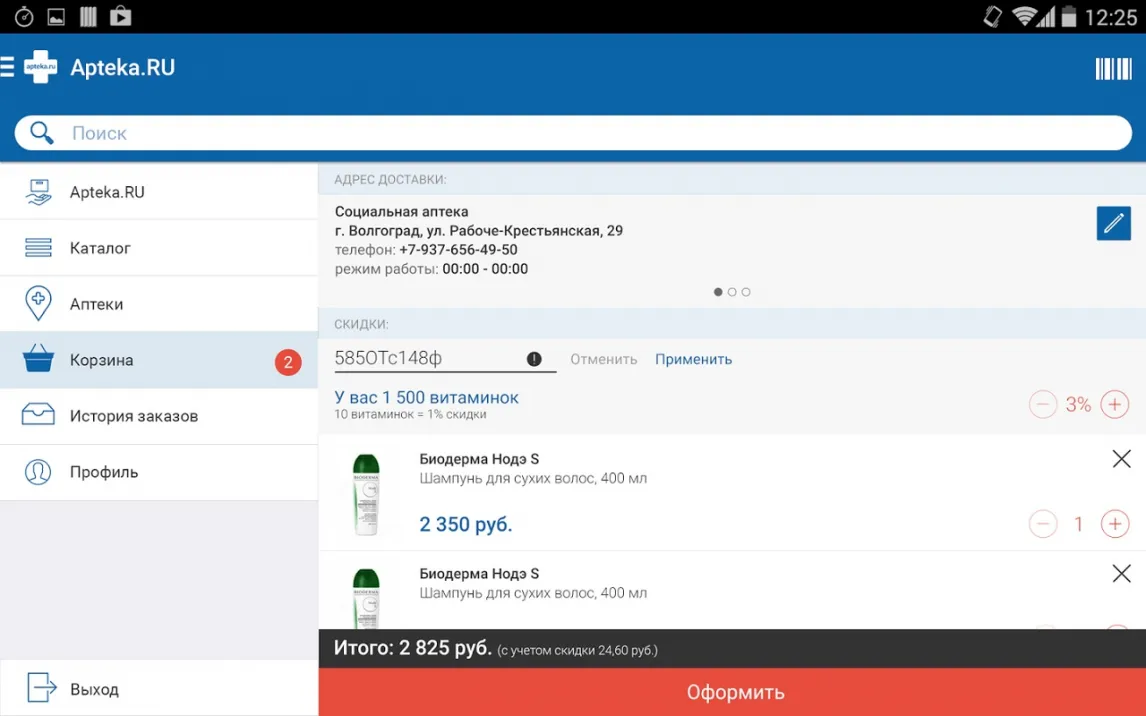Click Отменить next to promo code

pos(603,359)
